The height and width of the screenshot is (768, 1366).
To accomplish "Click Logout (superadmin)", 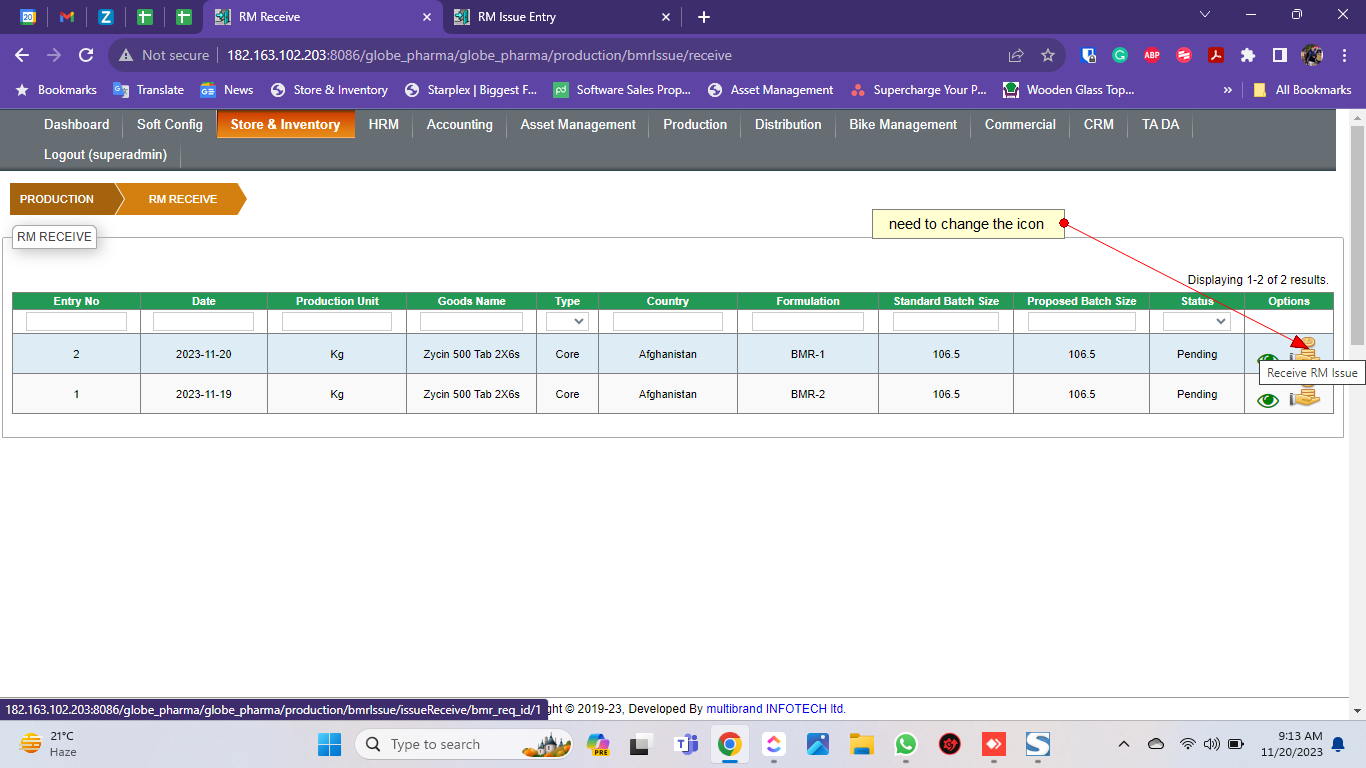I will point(105,154).
